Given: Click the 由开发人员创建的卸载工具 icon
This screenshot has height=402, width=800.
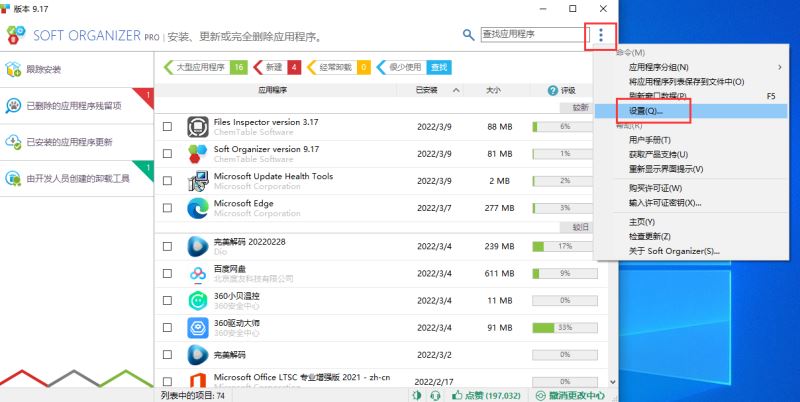Looking at the screenshot, I should (13, 179).
